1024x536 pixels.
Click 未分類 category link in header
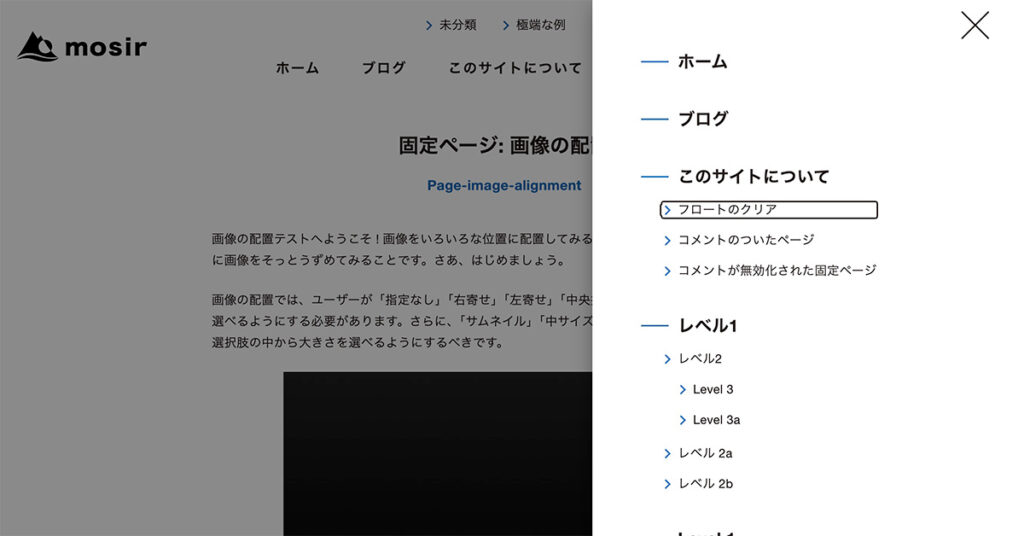click(457, 25)
